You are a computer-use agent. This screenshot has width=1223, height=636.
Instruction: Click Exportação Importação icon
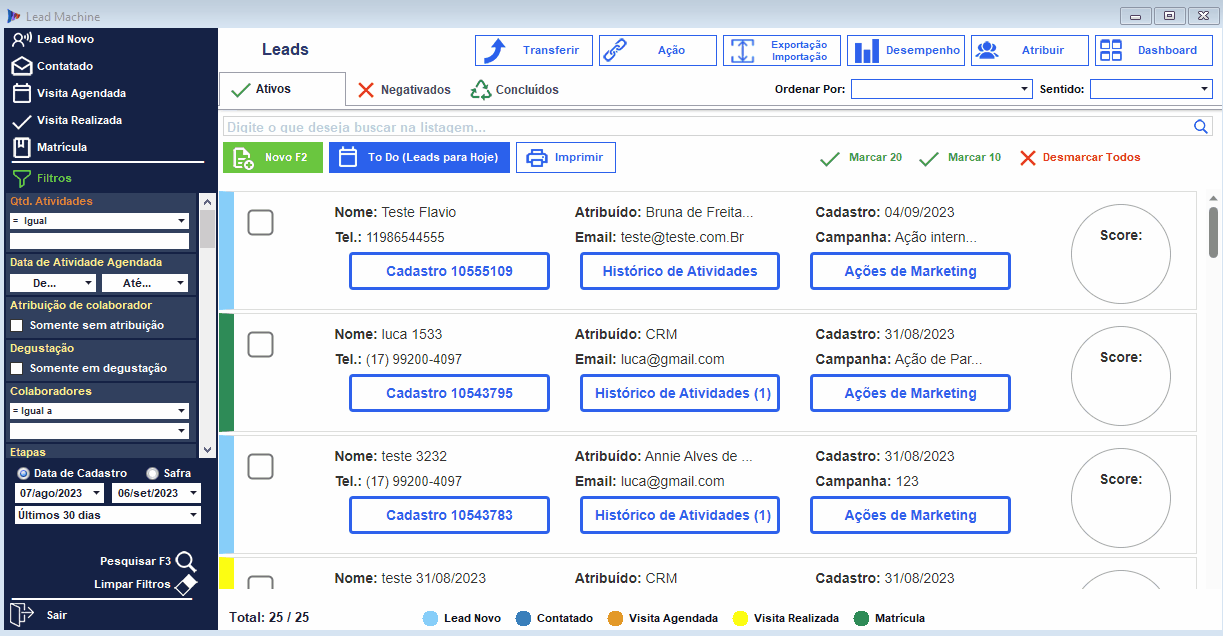tap(741, 50)
